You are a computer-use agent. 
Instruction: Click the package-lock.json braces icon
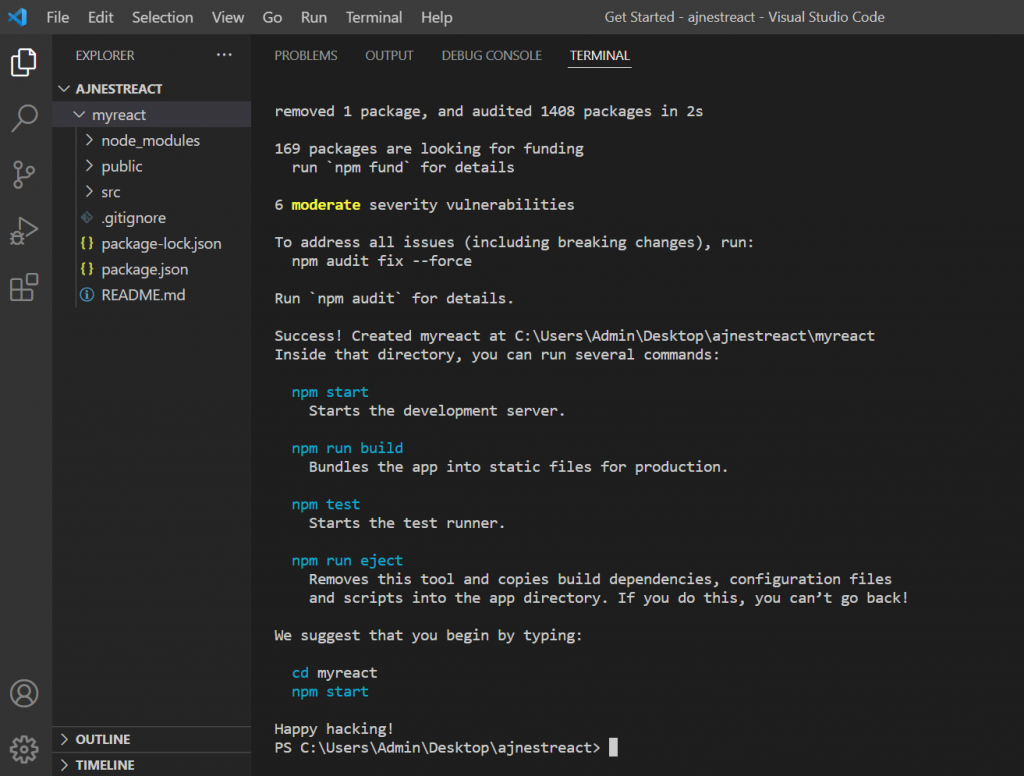[x=87, y=243]
